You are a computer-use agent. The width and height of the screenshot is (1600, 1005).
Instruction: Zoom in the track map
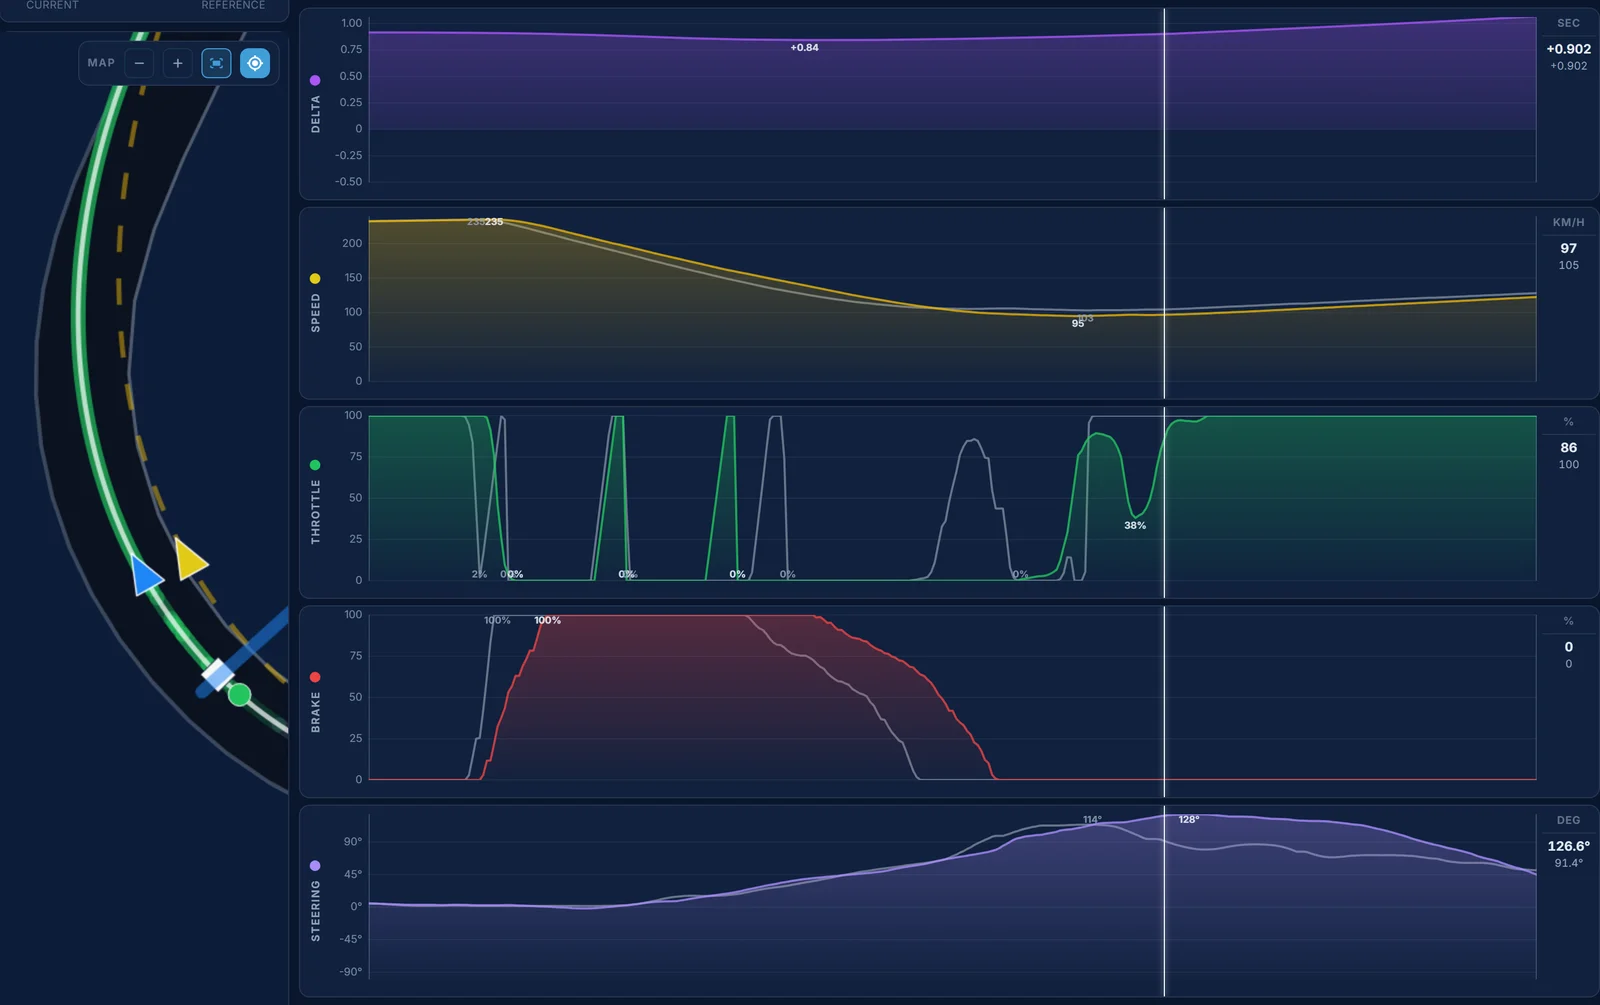coord(178,63)
